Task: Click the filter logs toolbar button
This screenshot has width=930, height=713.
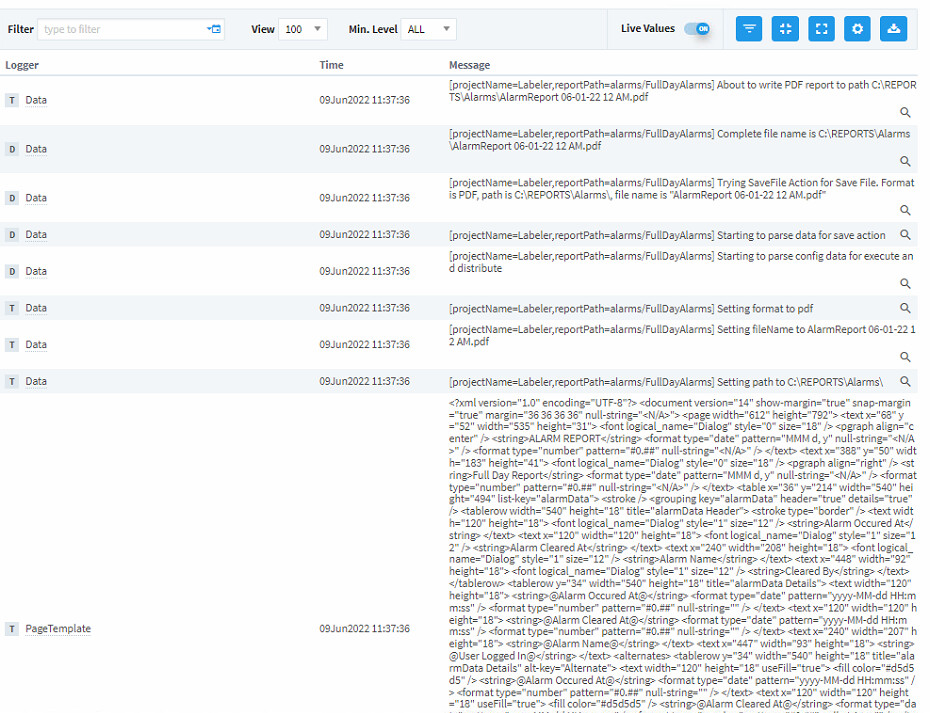Action: (749, 28)
